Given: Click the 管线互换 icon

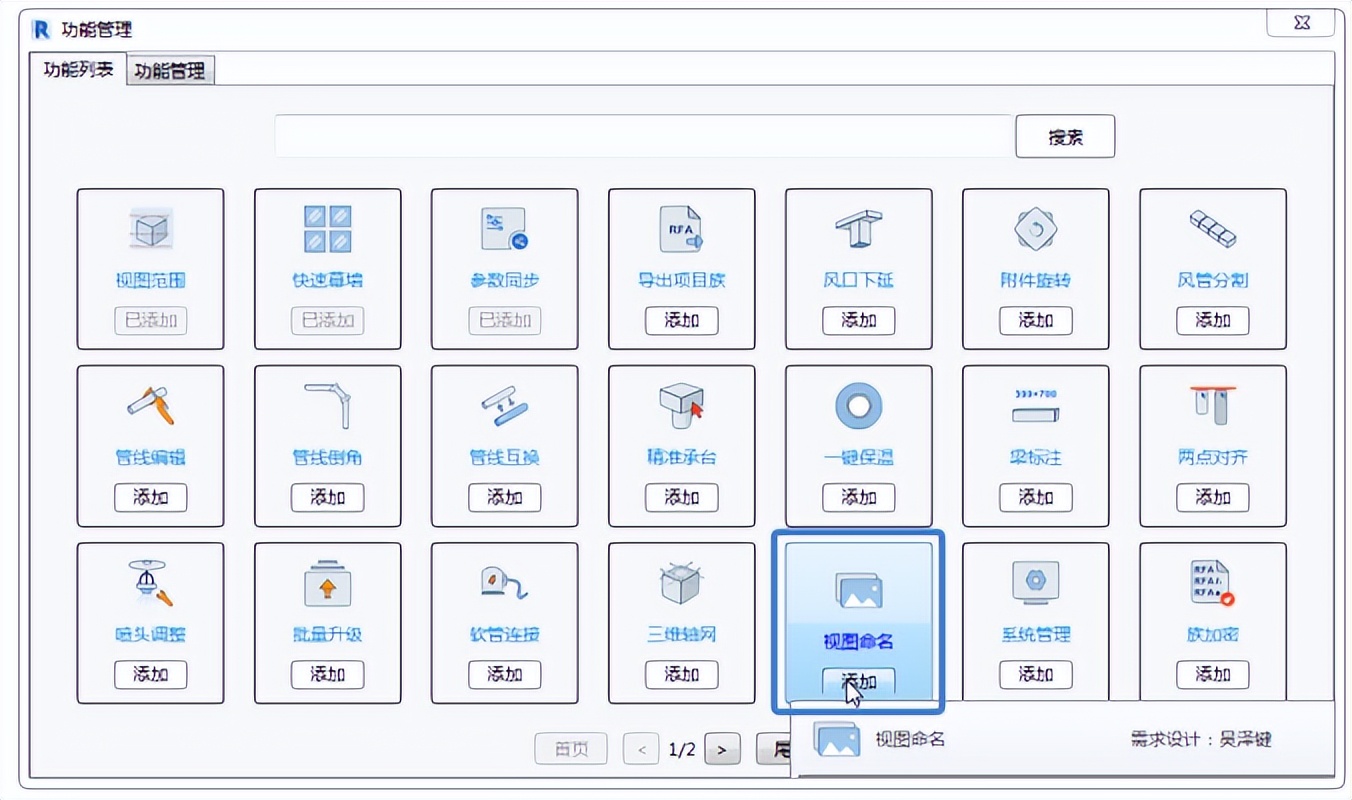Looking at the screenshot, I should coord(505,406).
